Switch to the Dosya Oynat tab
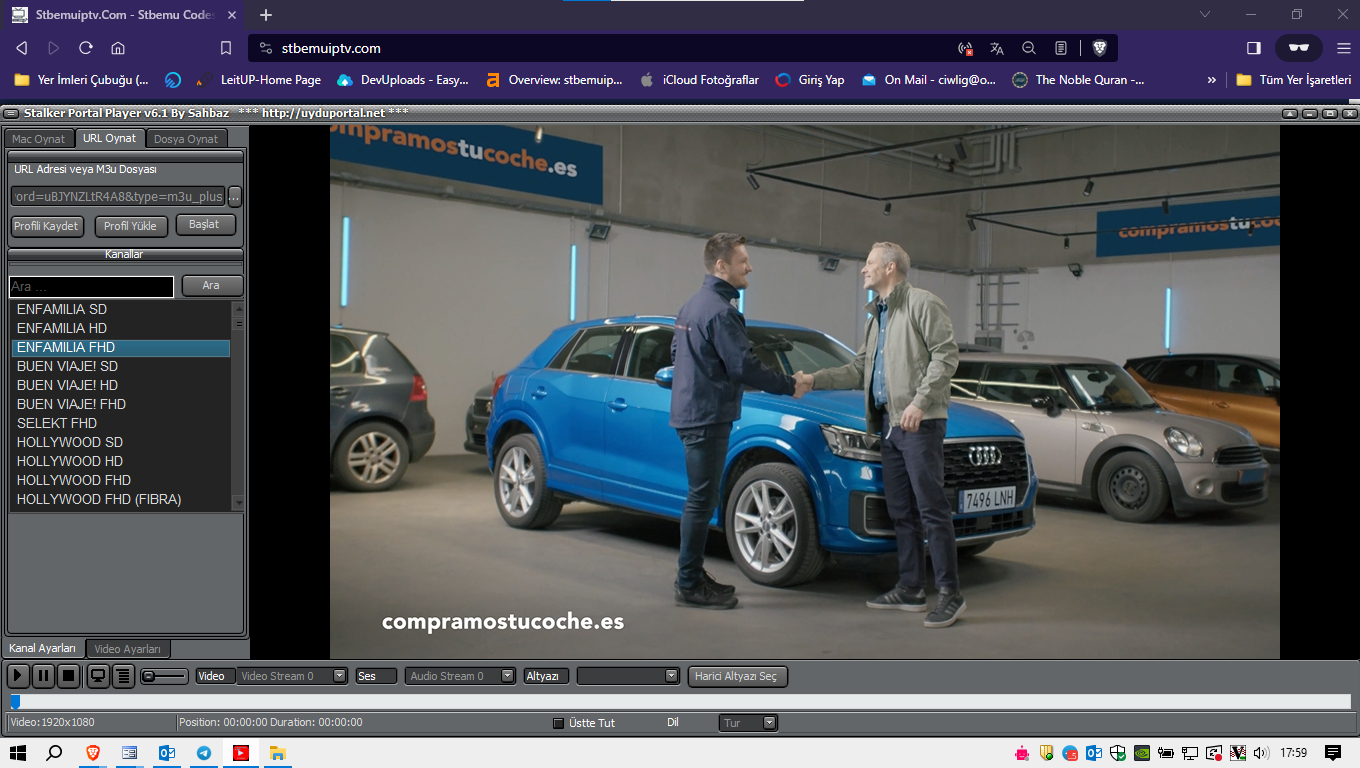 (x=186, y=139)
